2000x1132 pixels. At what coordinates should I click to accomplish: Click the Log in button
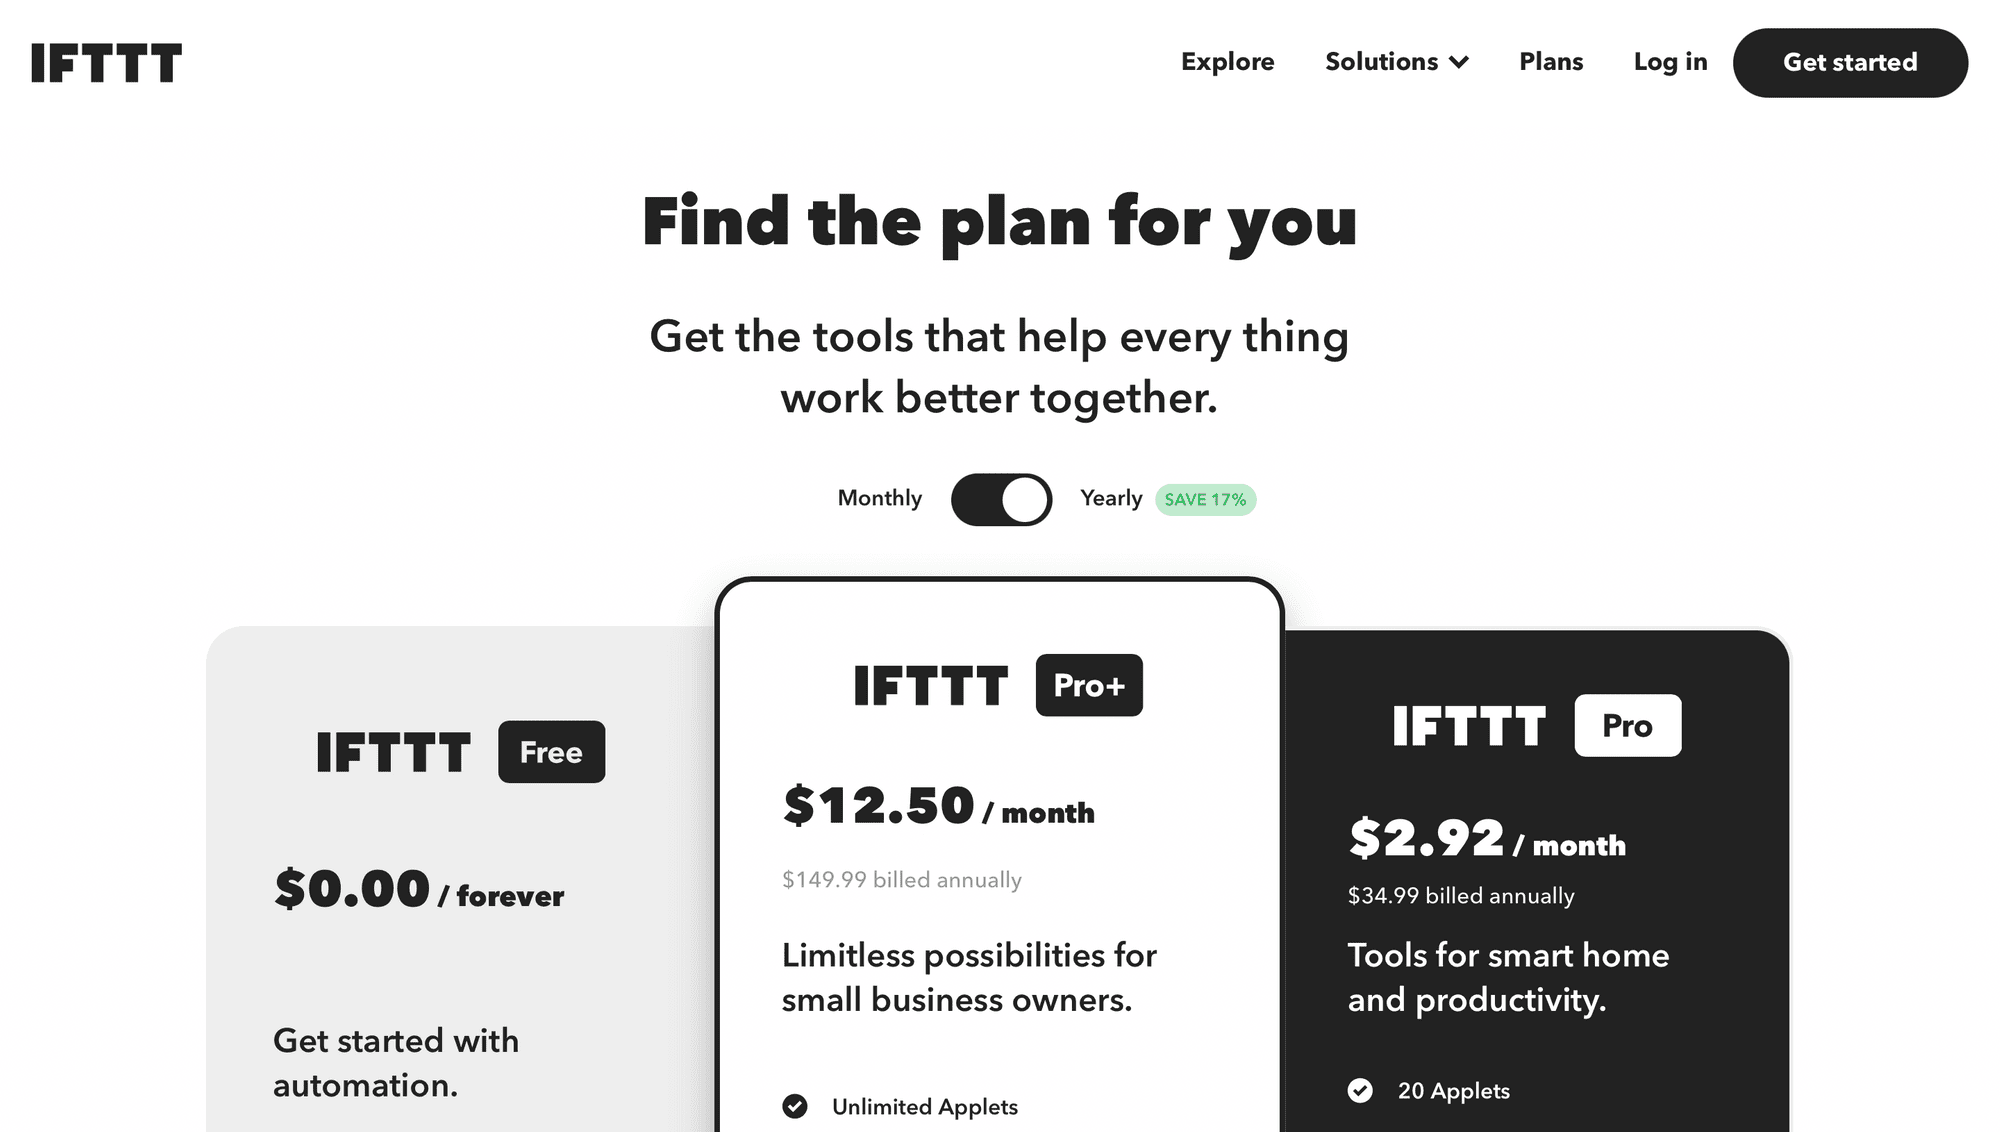coord(1669,62)
